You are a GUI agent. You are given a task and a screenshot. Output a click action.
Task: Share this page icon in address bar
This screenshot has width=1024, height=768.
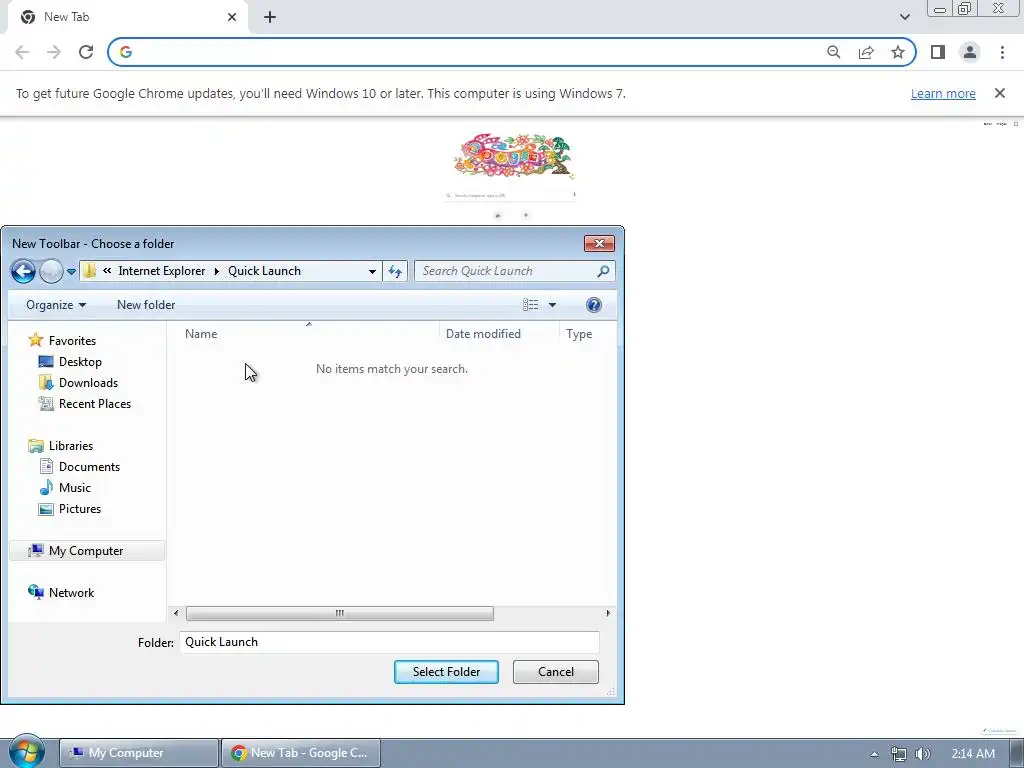click(x=866, y=52)
